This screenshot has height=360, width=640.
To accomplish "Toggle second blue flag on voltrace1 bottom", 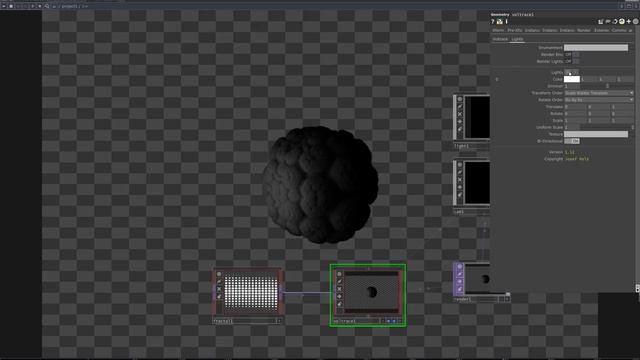I will click(394, 321).
